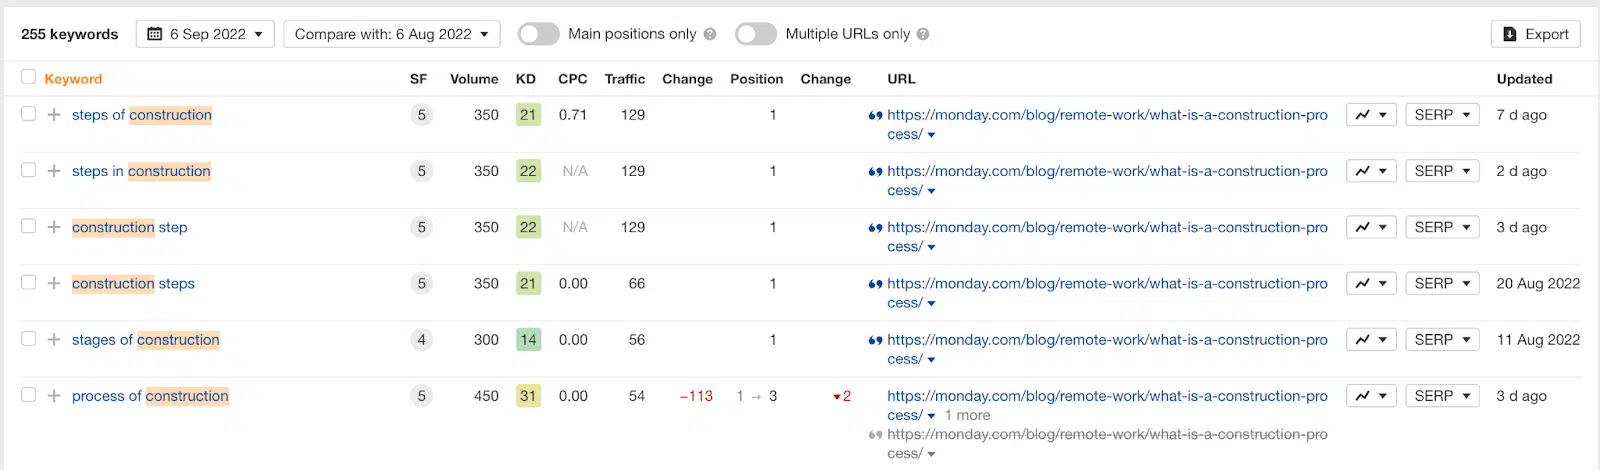Click help icon next to Multiple URLs only
Screen dimensions: 1600x470
pos(923,34)
